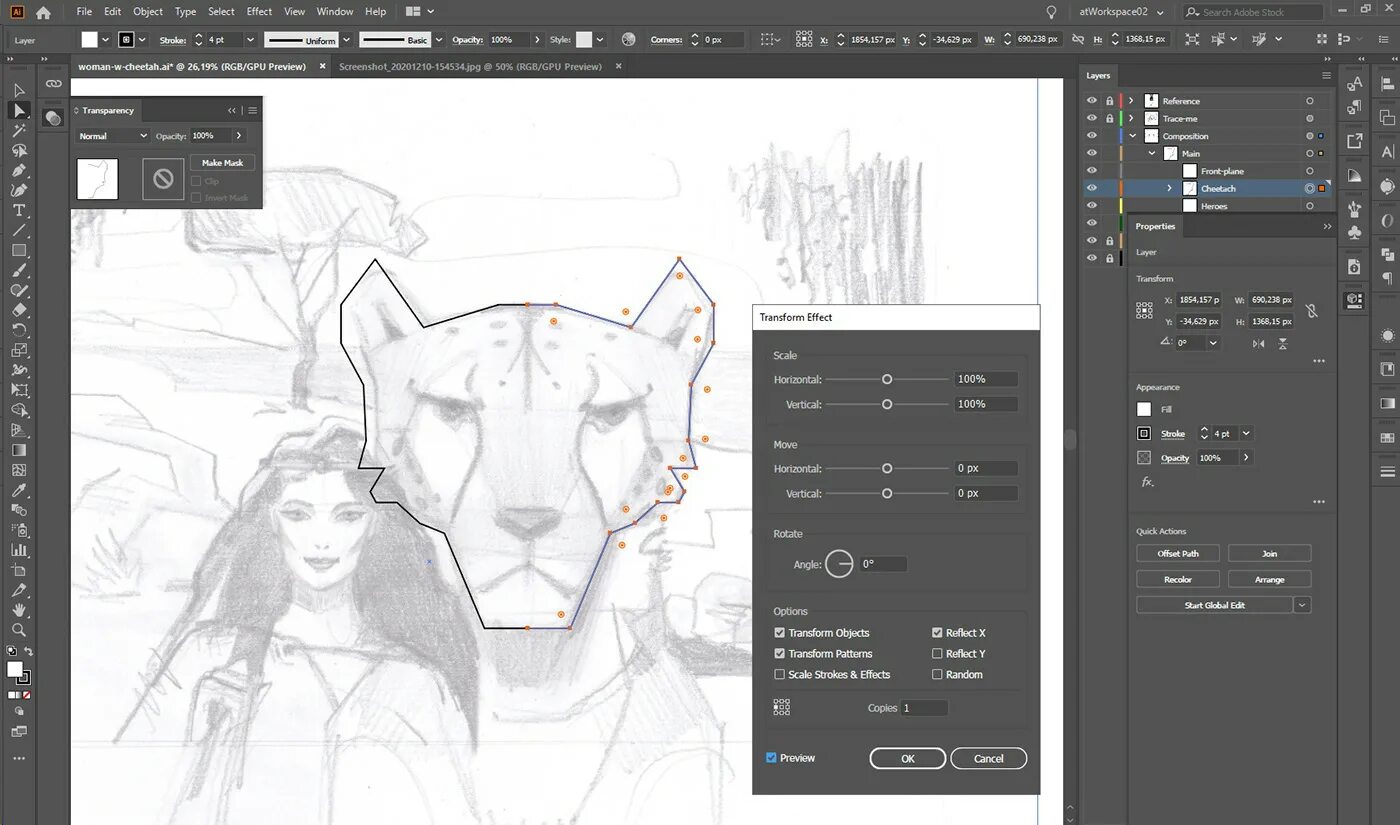
Task: Open the Window menu
Action: tap(335, 12)
